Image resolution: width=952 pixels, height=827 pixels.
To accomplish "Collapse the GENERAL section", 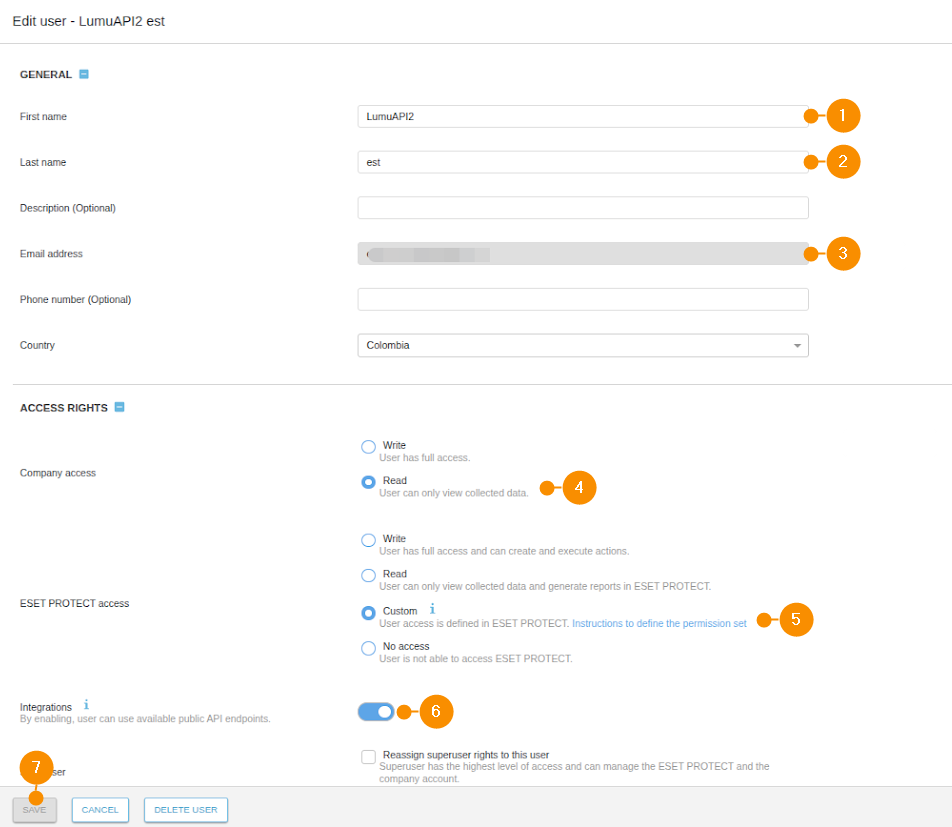I will pos(84,74).
